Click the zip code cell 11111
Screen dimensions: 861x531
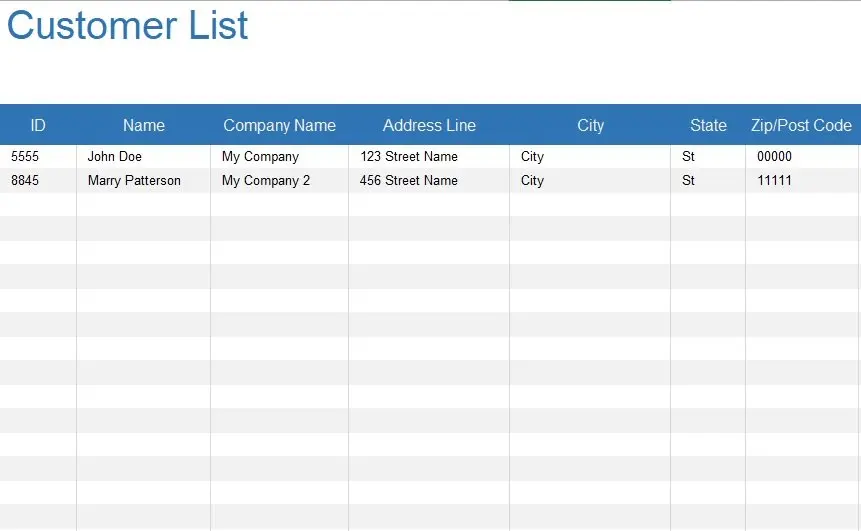point(803,181)
